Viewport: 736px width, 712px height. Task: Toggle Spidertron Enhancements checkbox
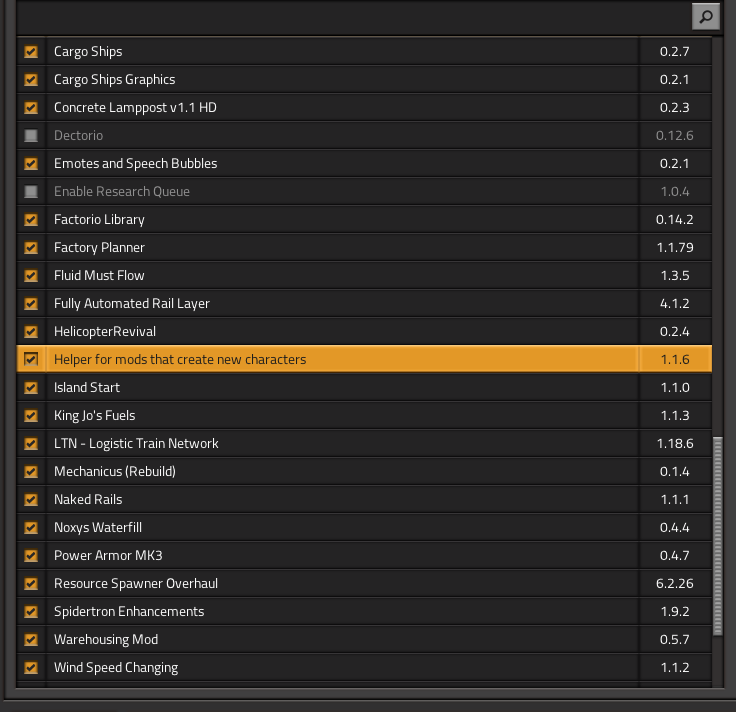coord(31,612)
